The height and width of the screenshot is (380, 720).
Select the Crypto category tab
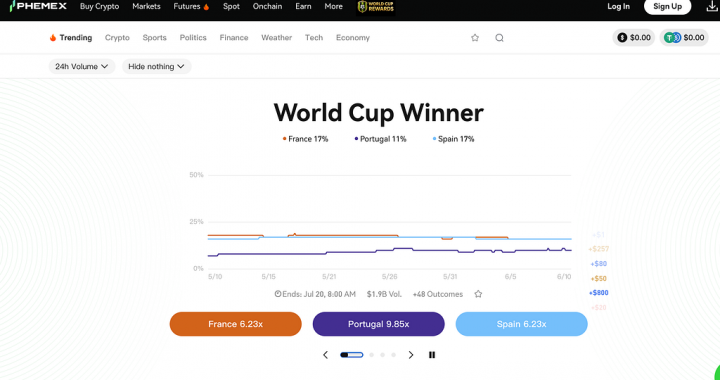pyautogui.click(x=117, y=38)
